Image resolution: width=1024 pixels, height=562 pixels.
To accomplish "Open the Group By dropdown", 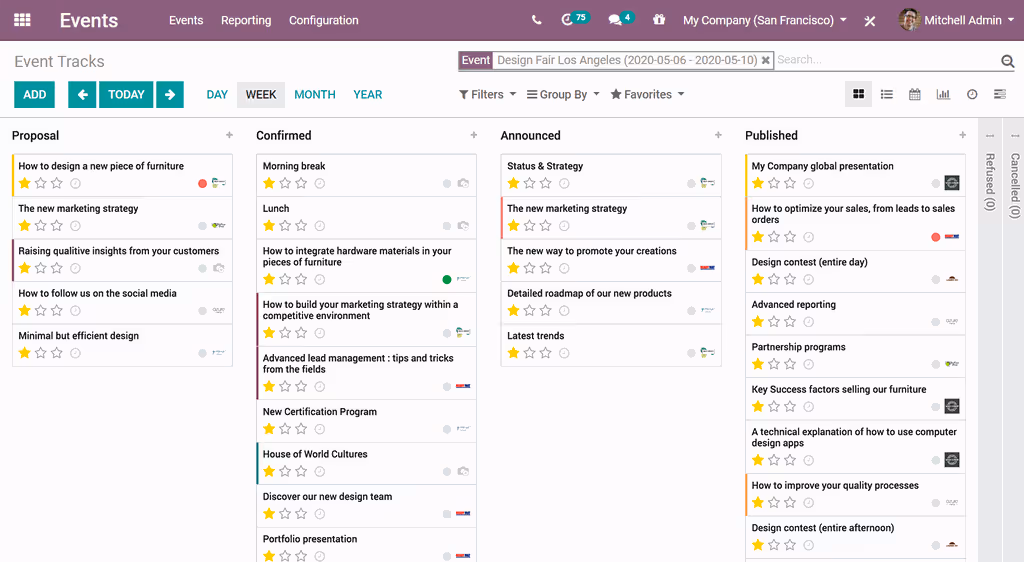I will tap(563, 95).
